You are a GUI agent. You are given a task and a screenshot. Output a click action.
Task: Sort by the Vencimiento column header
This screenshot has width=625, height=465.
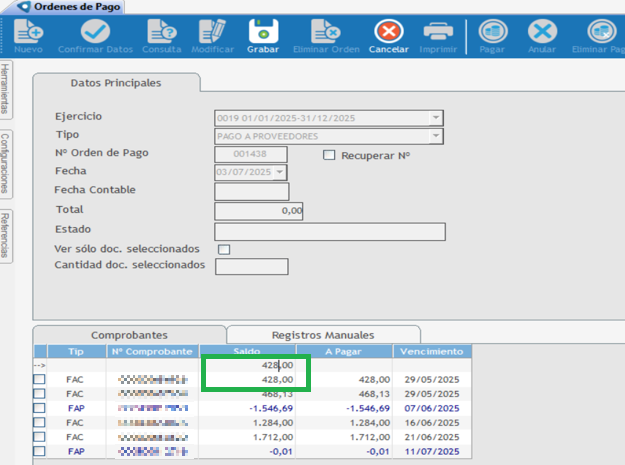coord(431,352)
